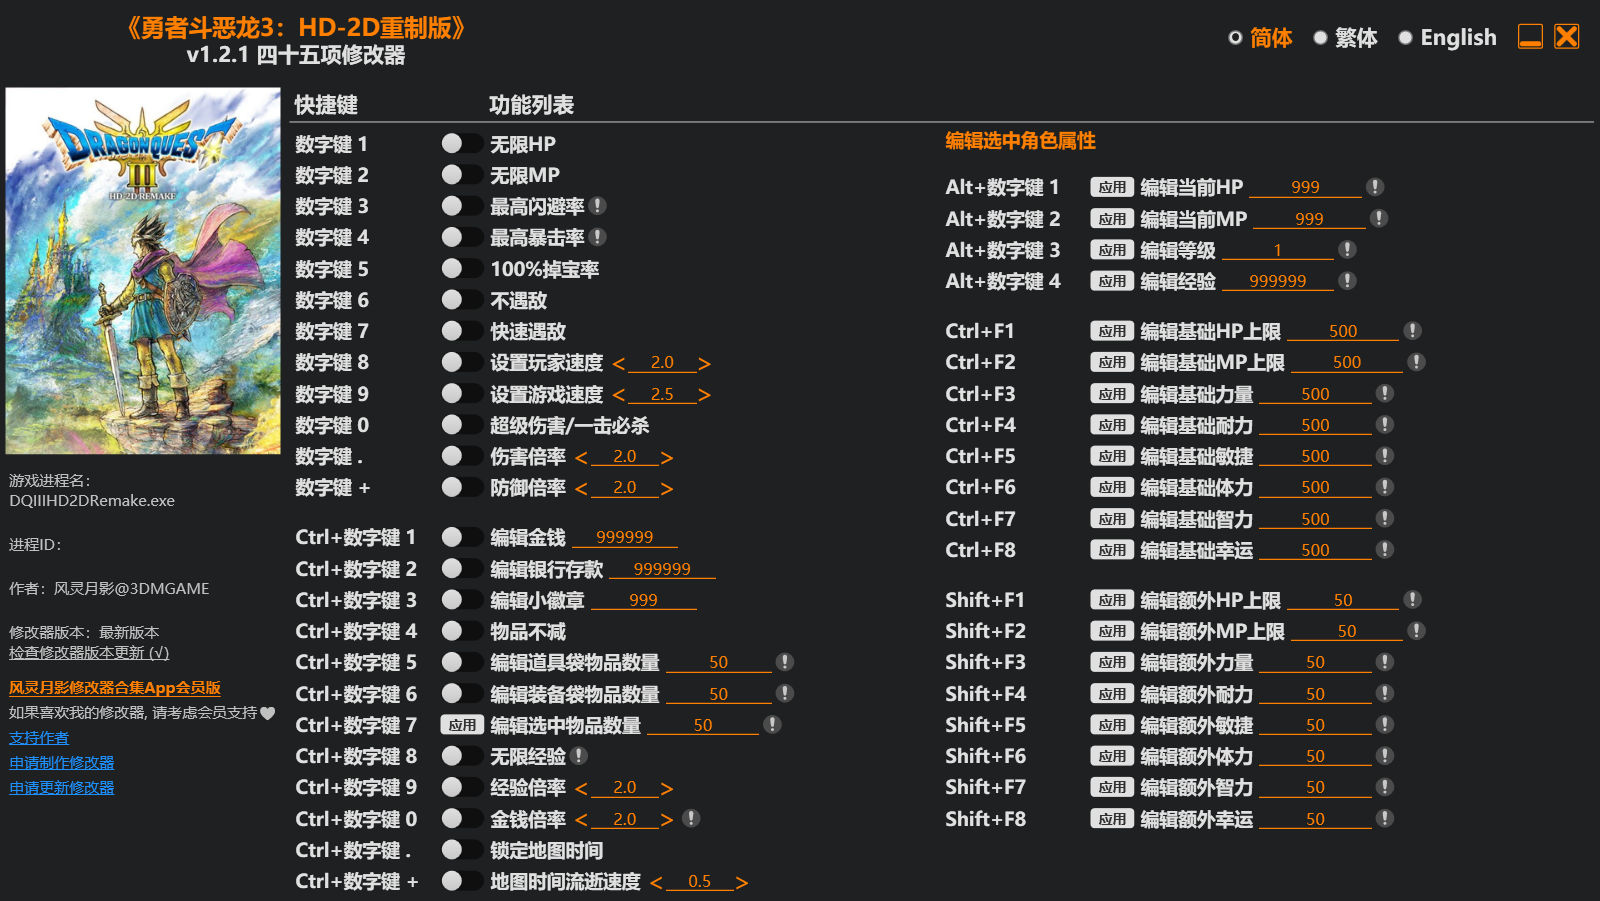This screenshot has width=1600, height=901.
Task: Click the info icon for 编辑基础敏捷
Action: [x=1385, y=455]
